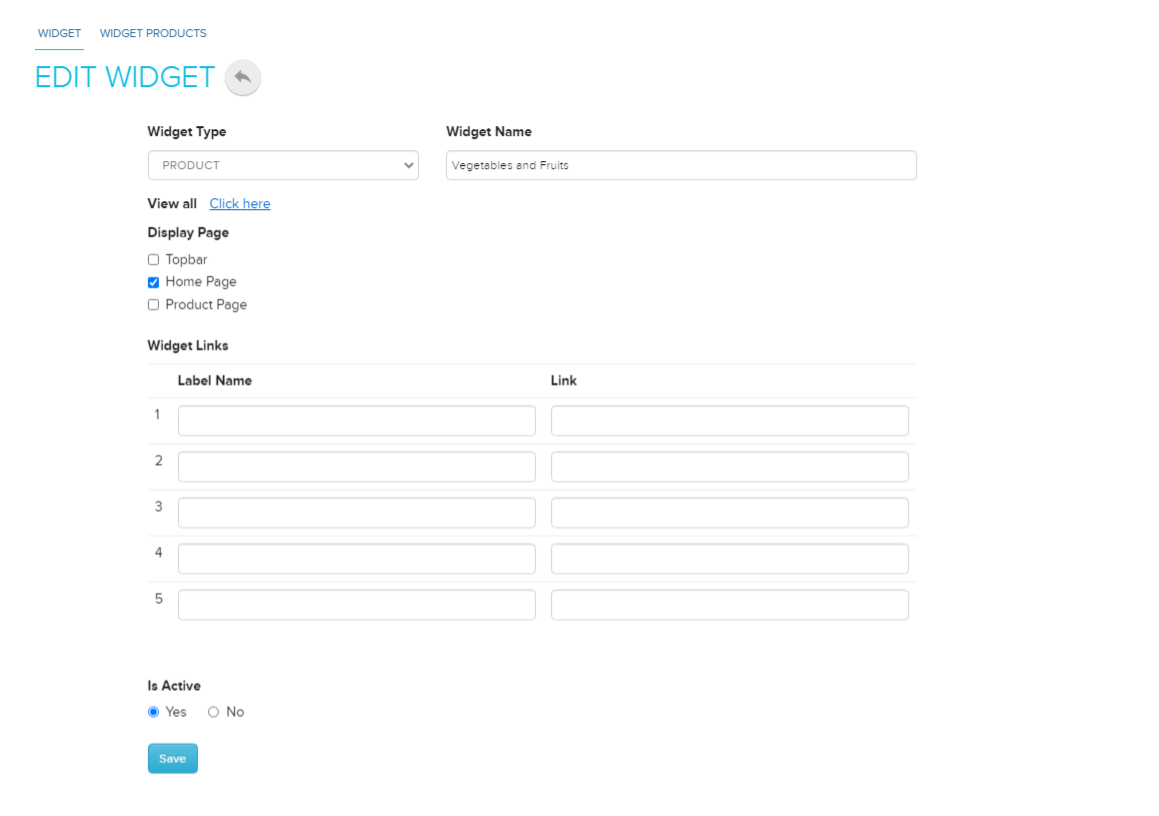Choose No for Is Active
Screen dimensions: 1159x816
tap(214, 713)
